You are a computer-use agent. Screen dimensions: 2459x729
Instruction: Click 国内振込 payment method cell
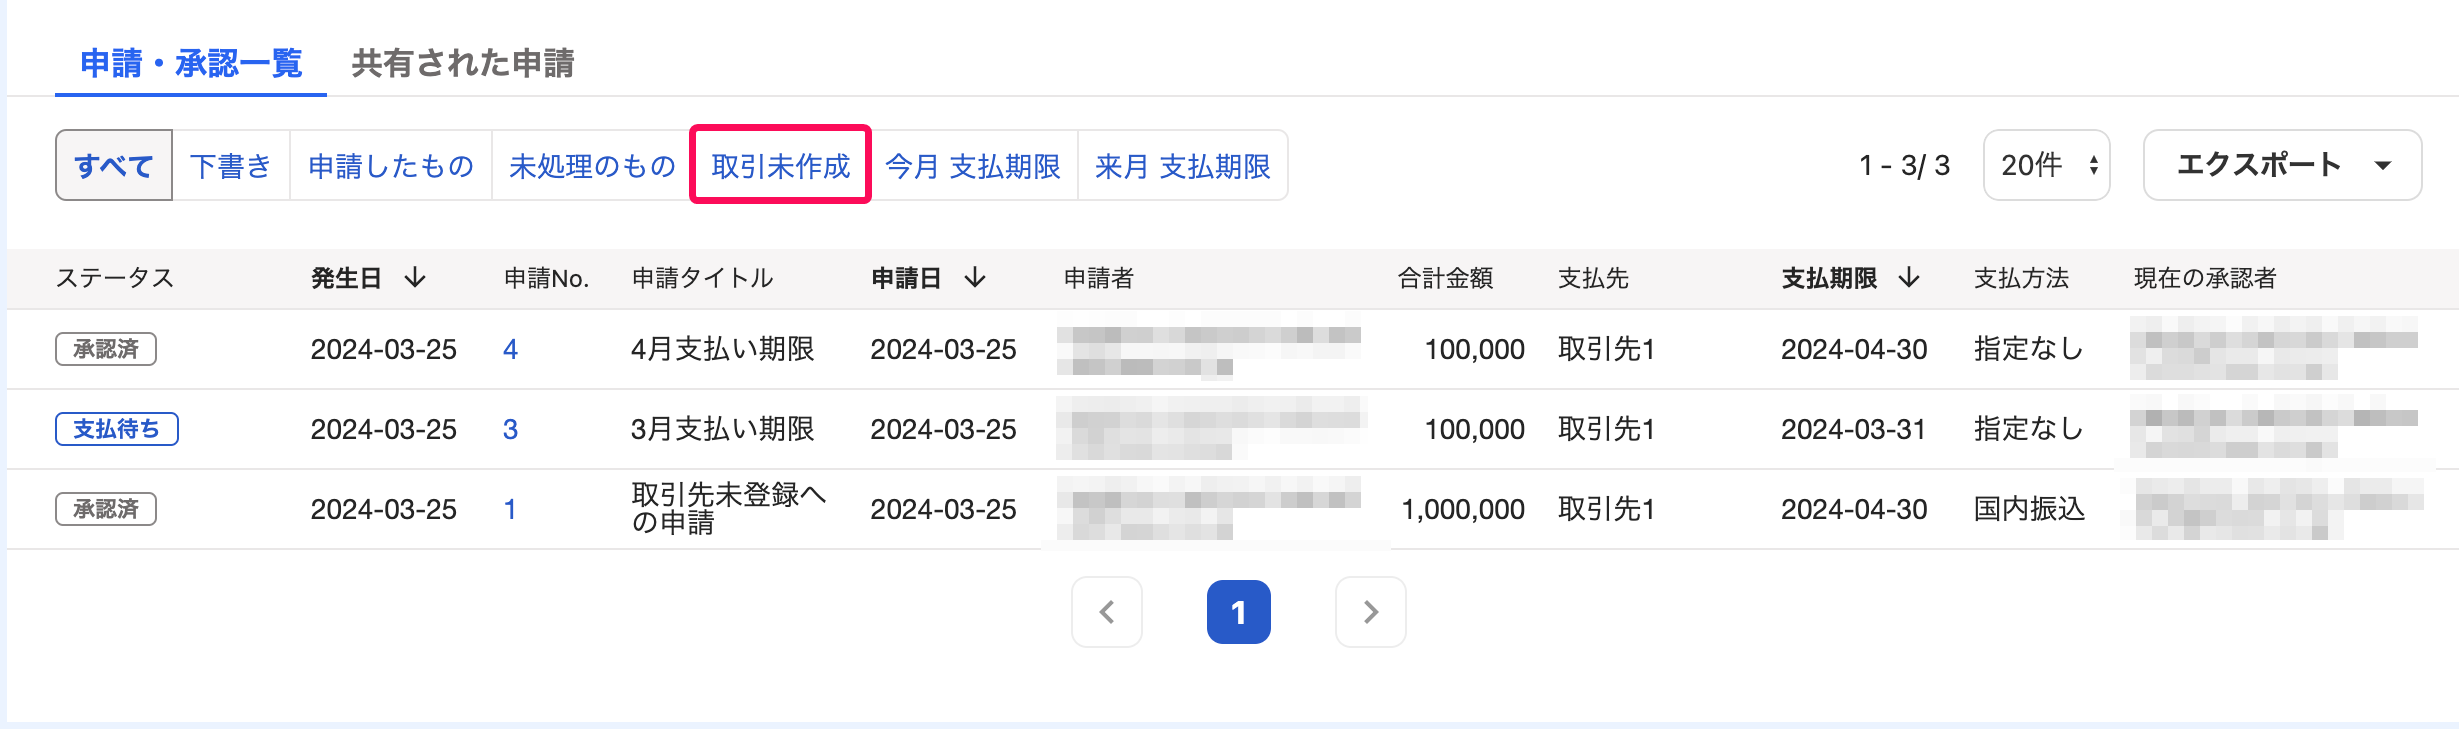pos(2030,509)
